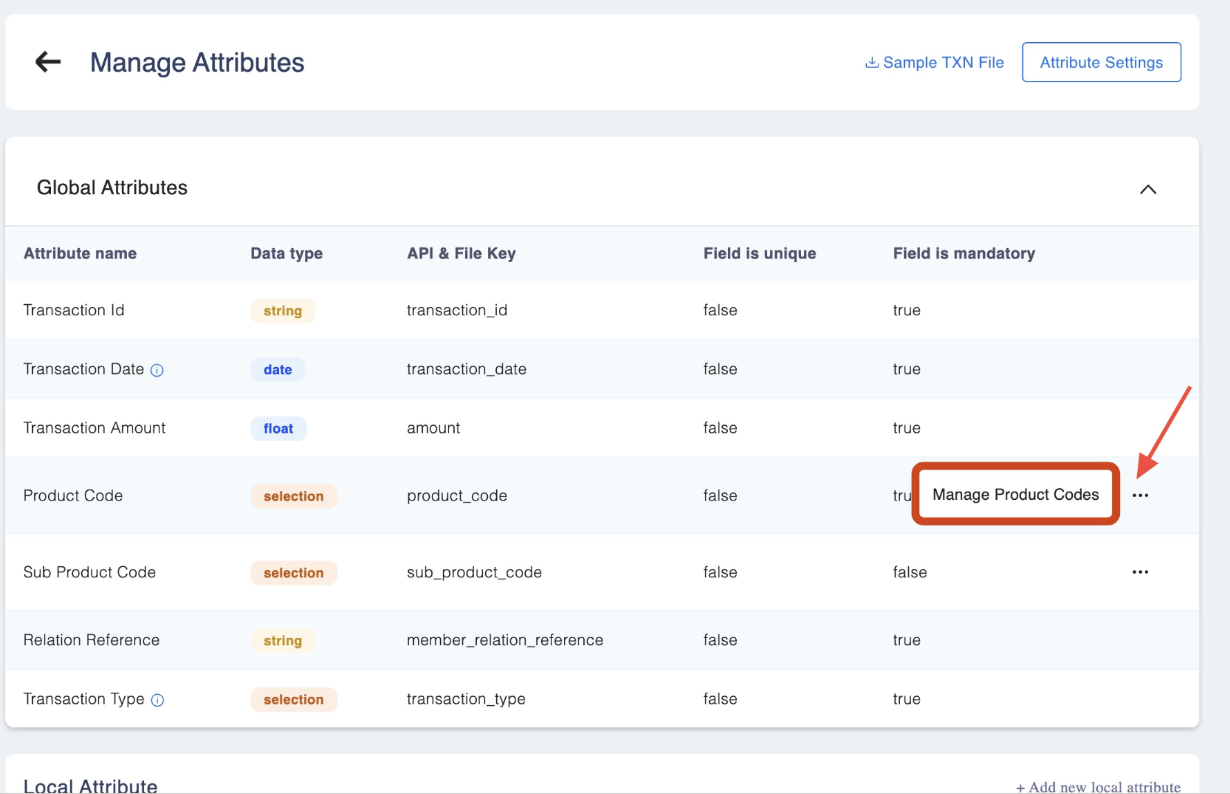
Task: Click the sub_product_code key
Action: tap(474, 573)
